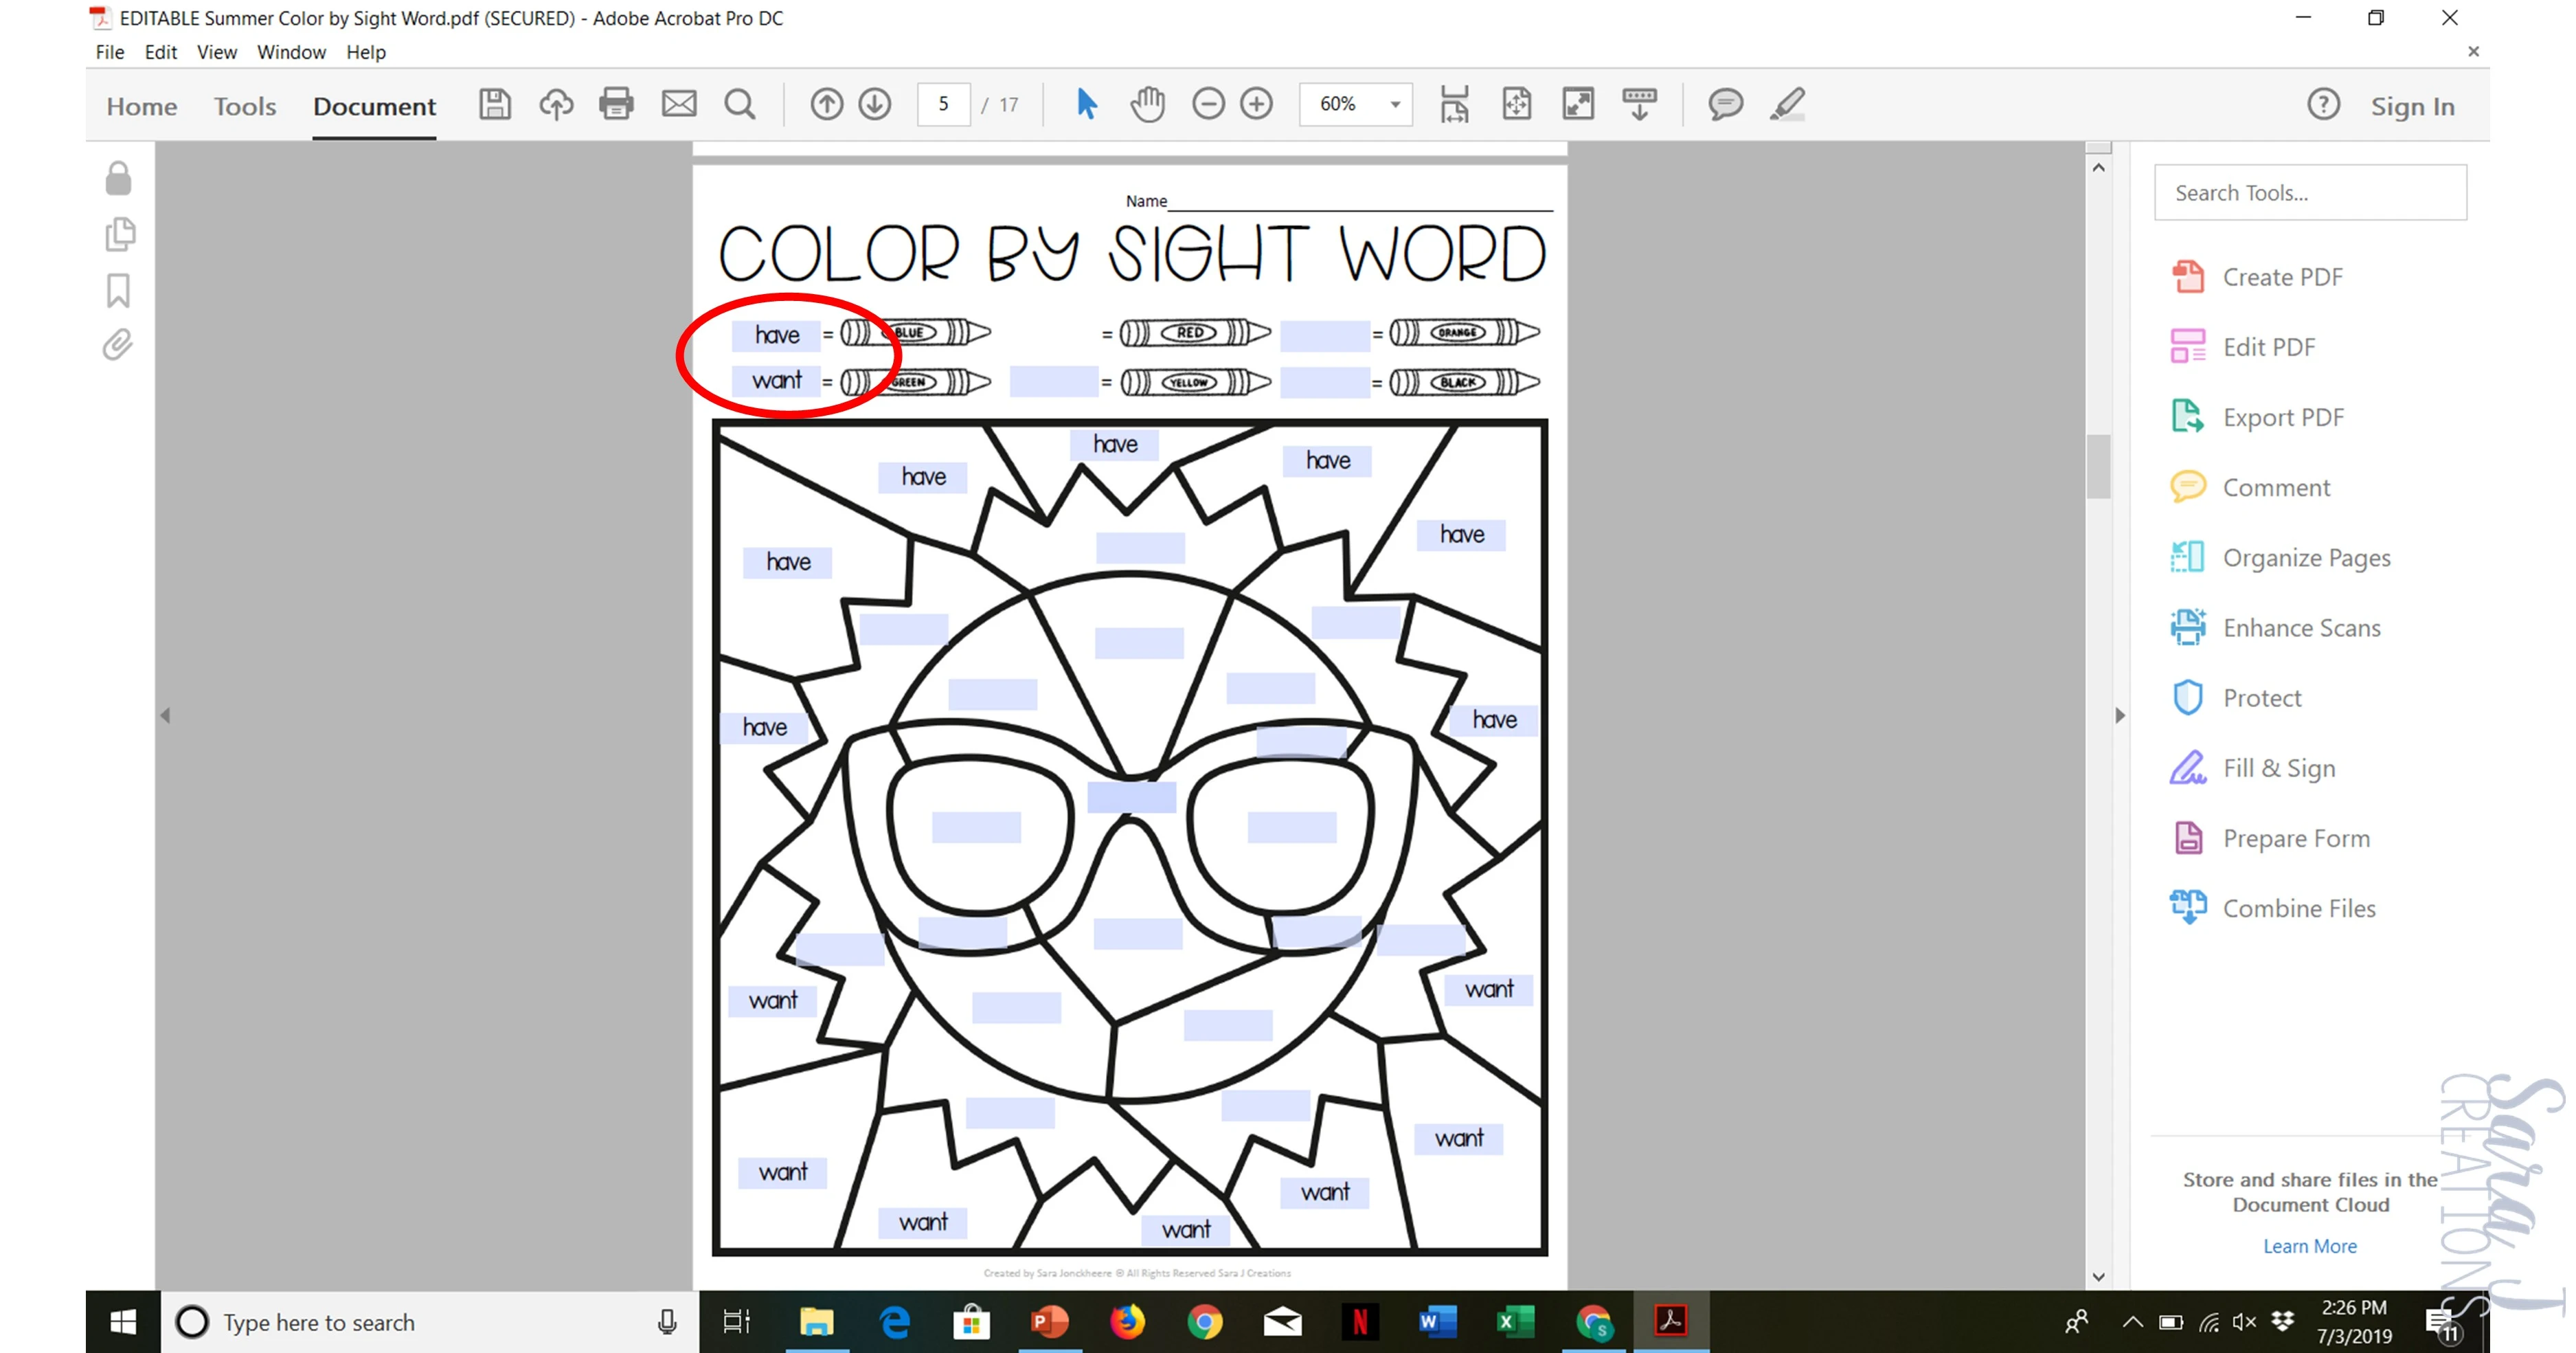Open the Attachments paperclip panel
The image size is (2576, 1353).
tap(118, 345)
